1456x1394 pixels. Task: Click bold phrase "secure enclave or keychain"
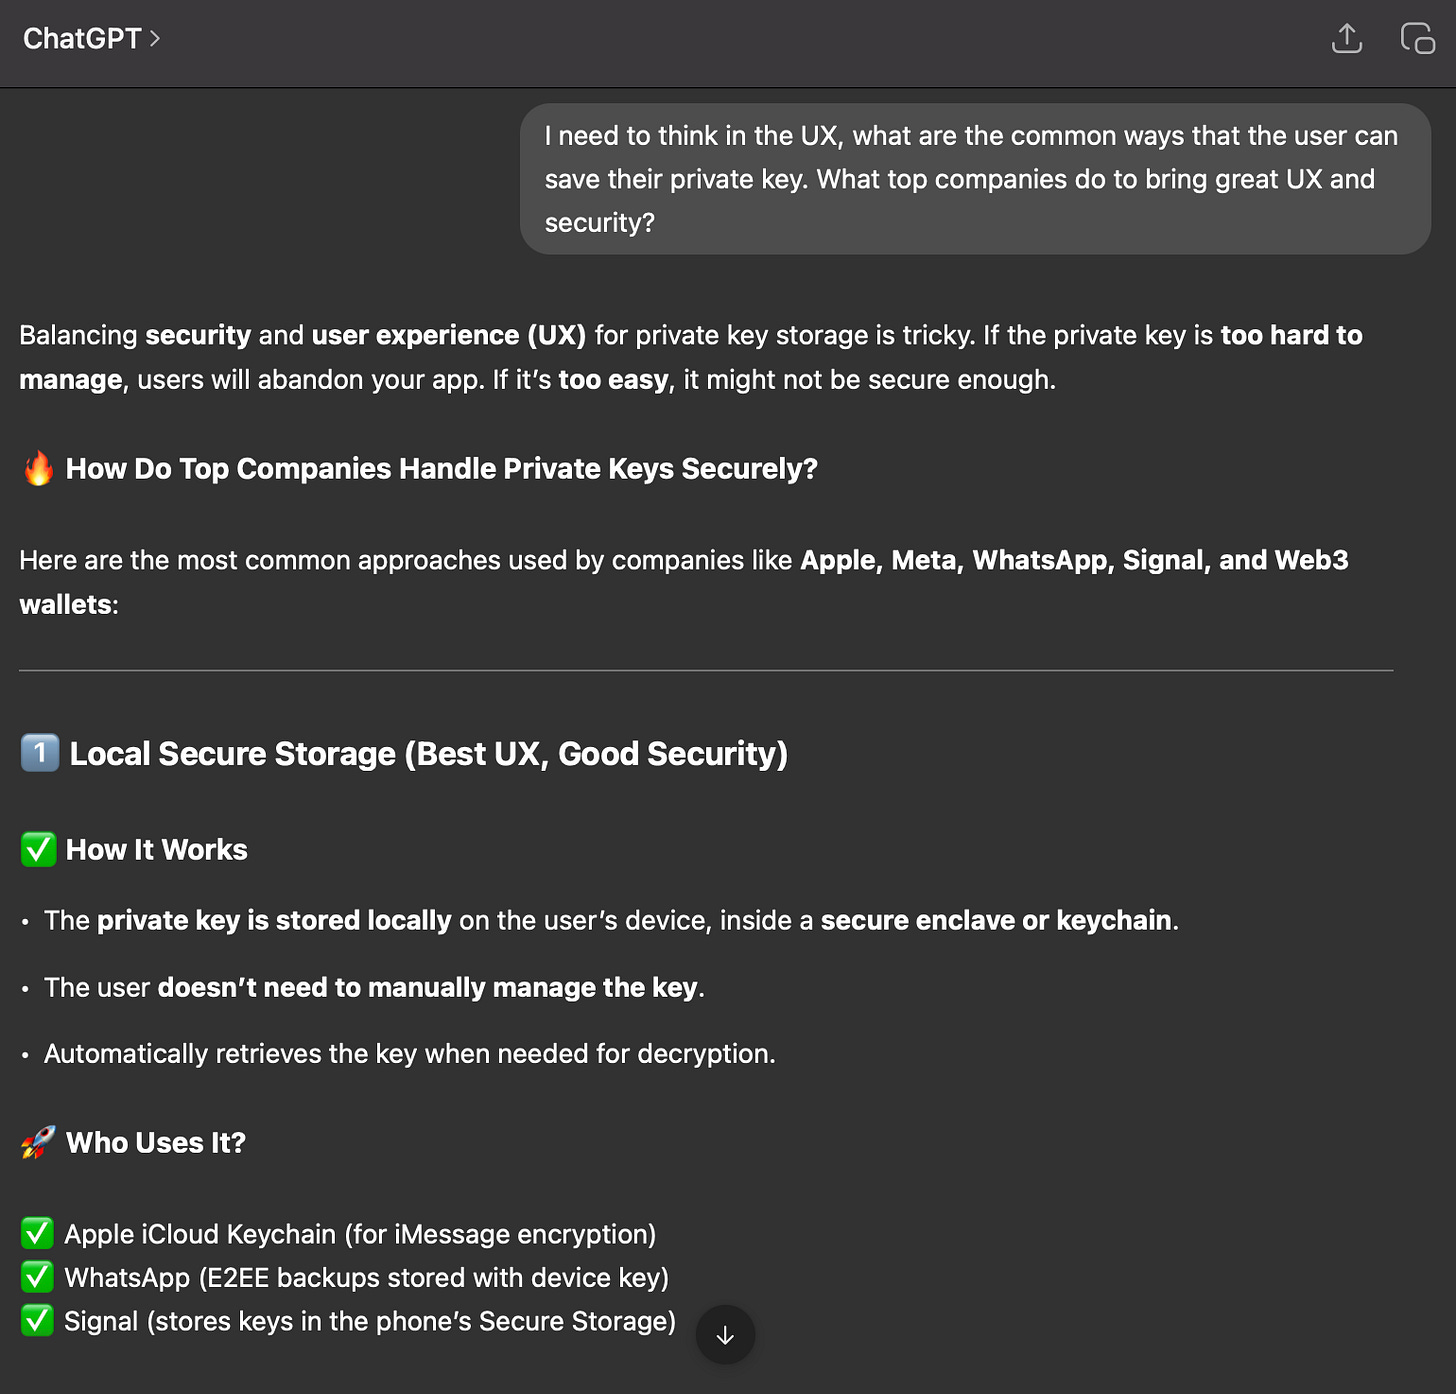(996, 920)
